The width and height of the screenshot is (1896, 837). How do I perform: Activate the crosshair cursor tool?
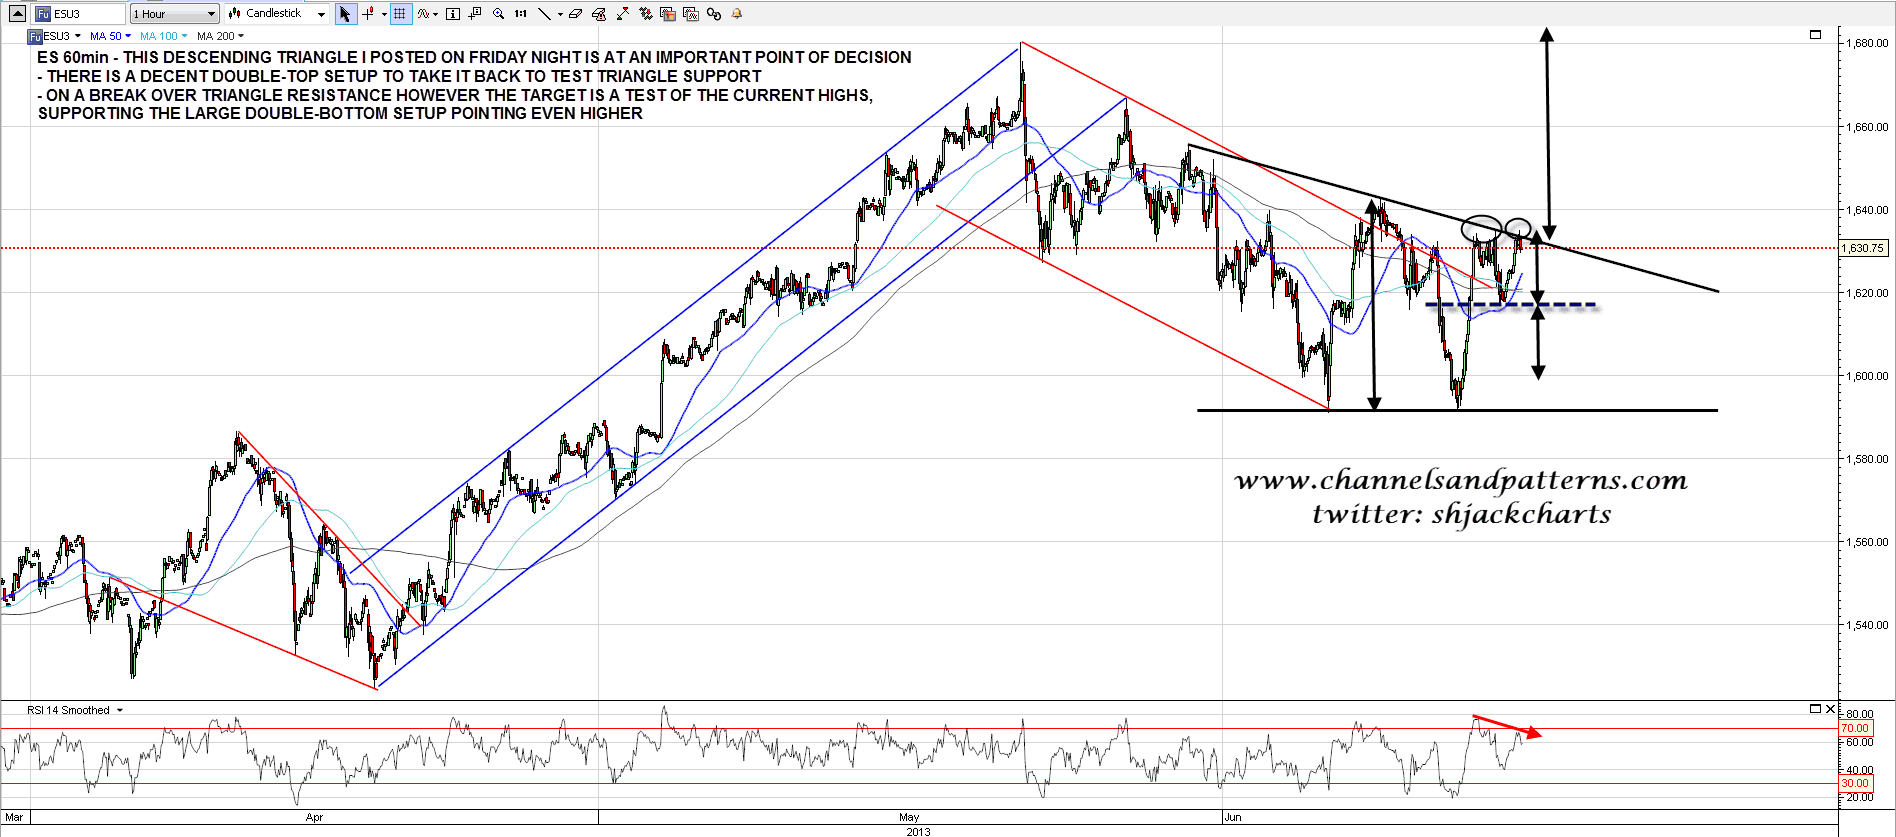click(368, 14)
